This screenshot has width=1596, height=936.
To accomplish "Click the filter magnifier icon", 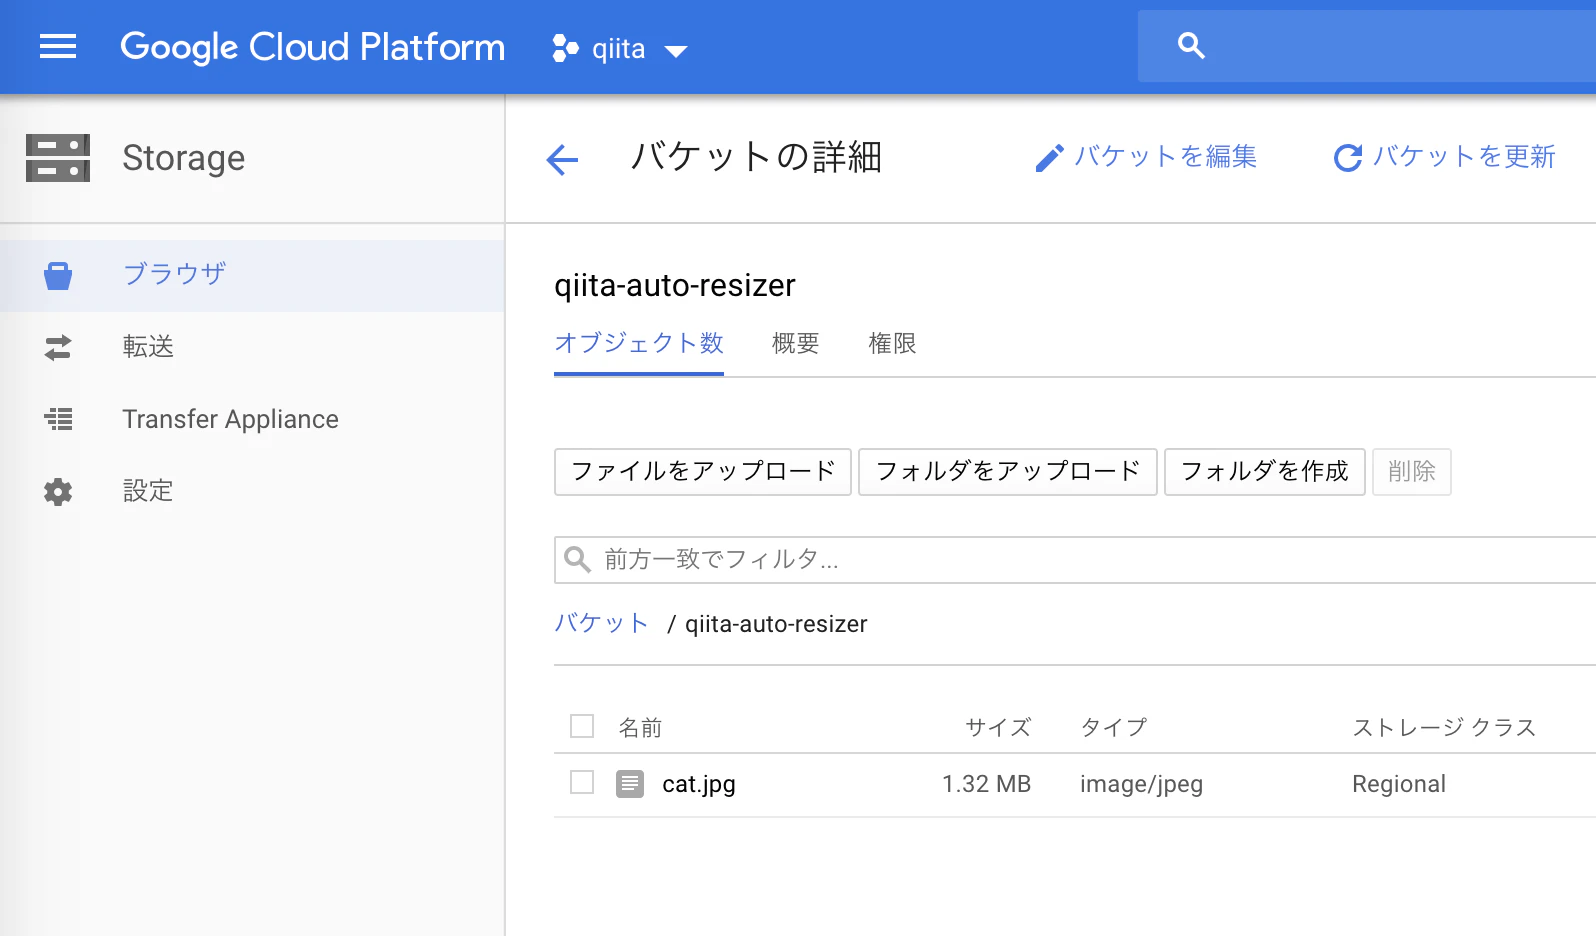I will pos(578,559).
